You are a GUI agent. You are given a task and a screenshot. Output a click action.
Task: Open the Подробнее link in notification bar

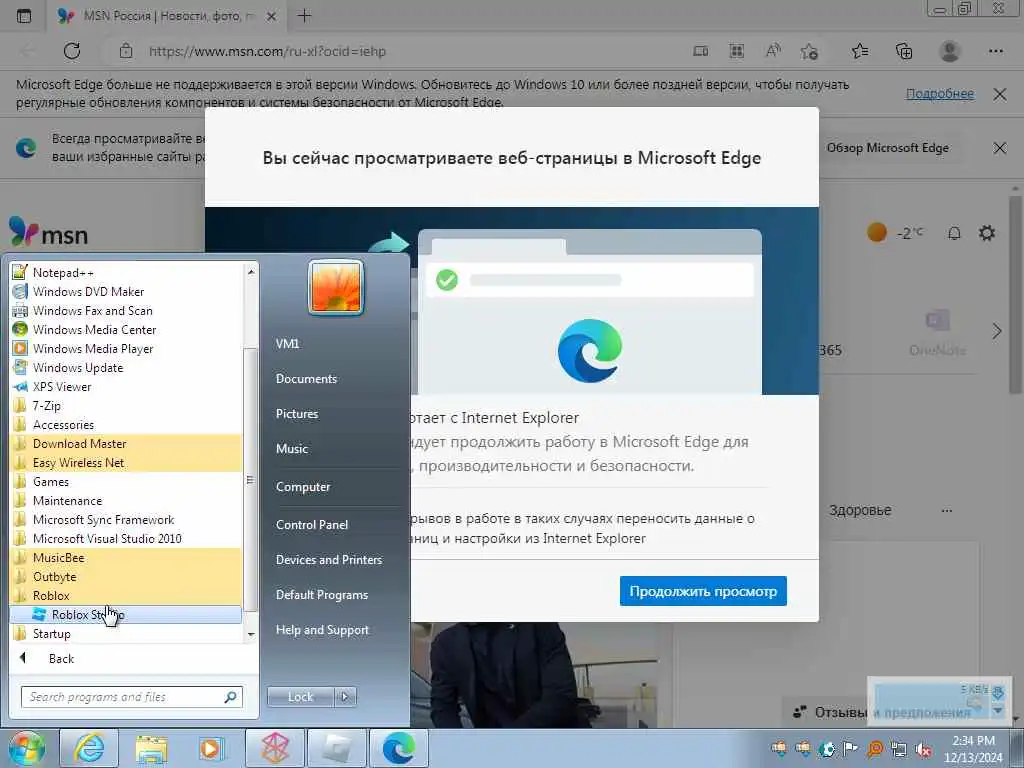tap(940, 93)
